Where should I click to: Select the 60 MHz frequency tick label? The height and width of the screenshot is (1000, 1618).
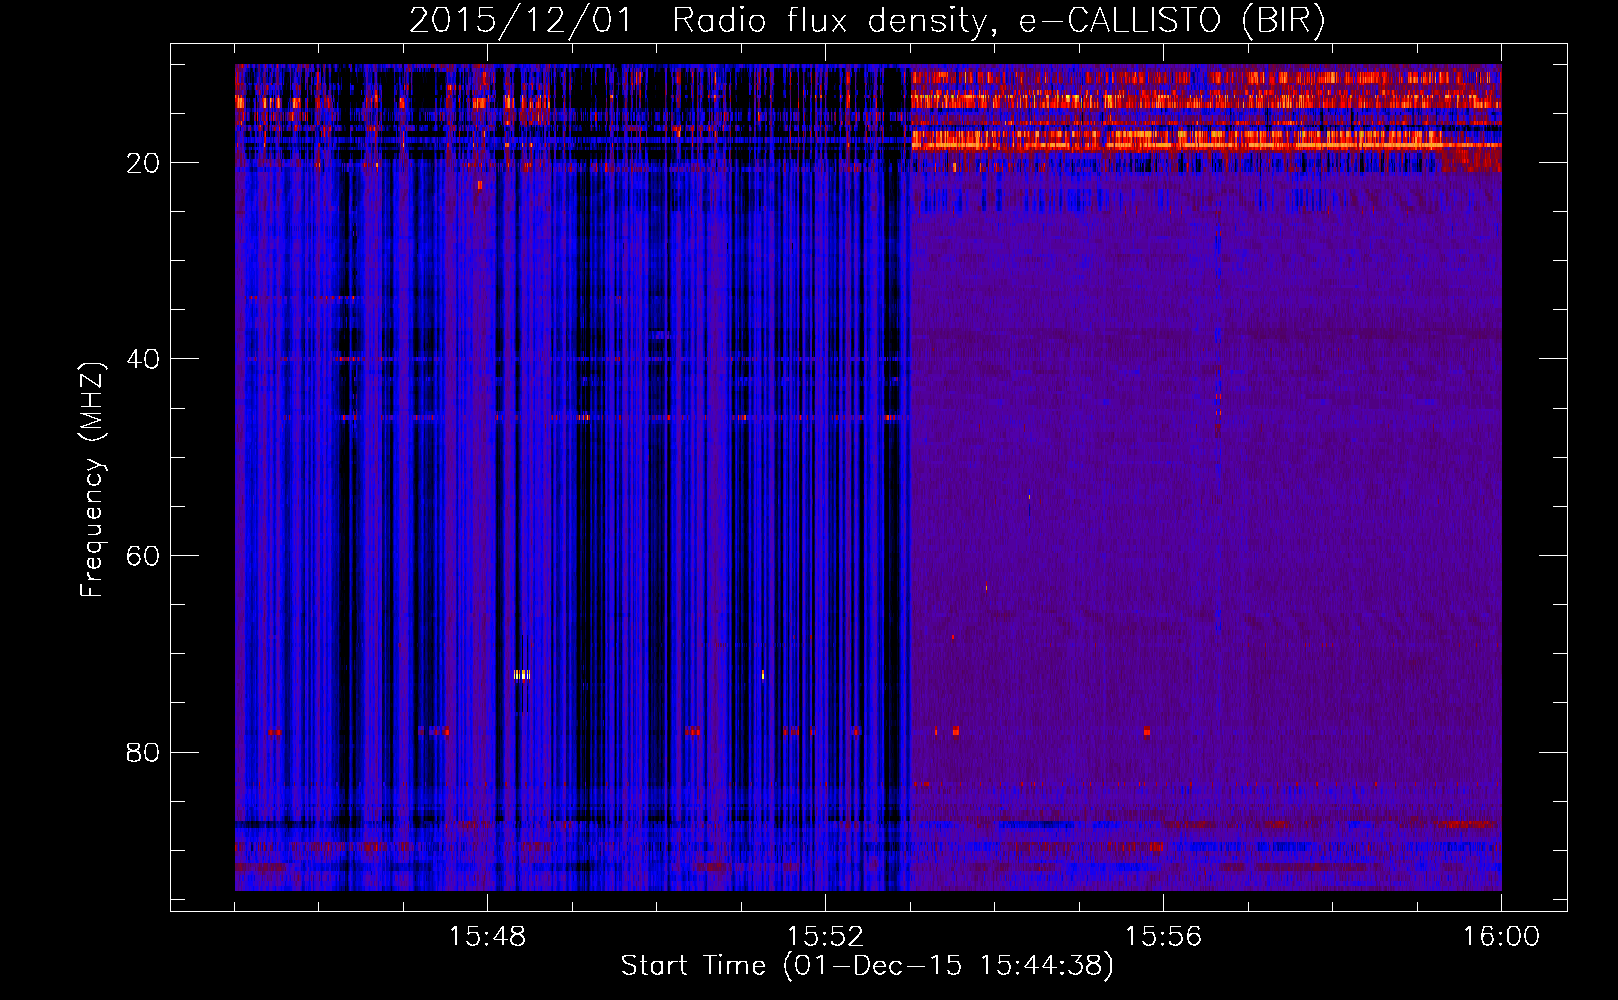144,556
